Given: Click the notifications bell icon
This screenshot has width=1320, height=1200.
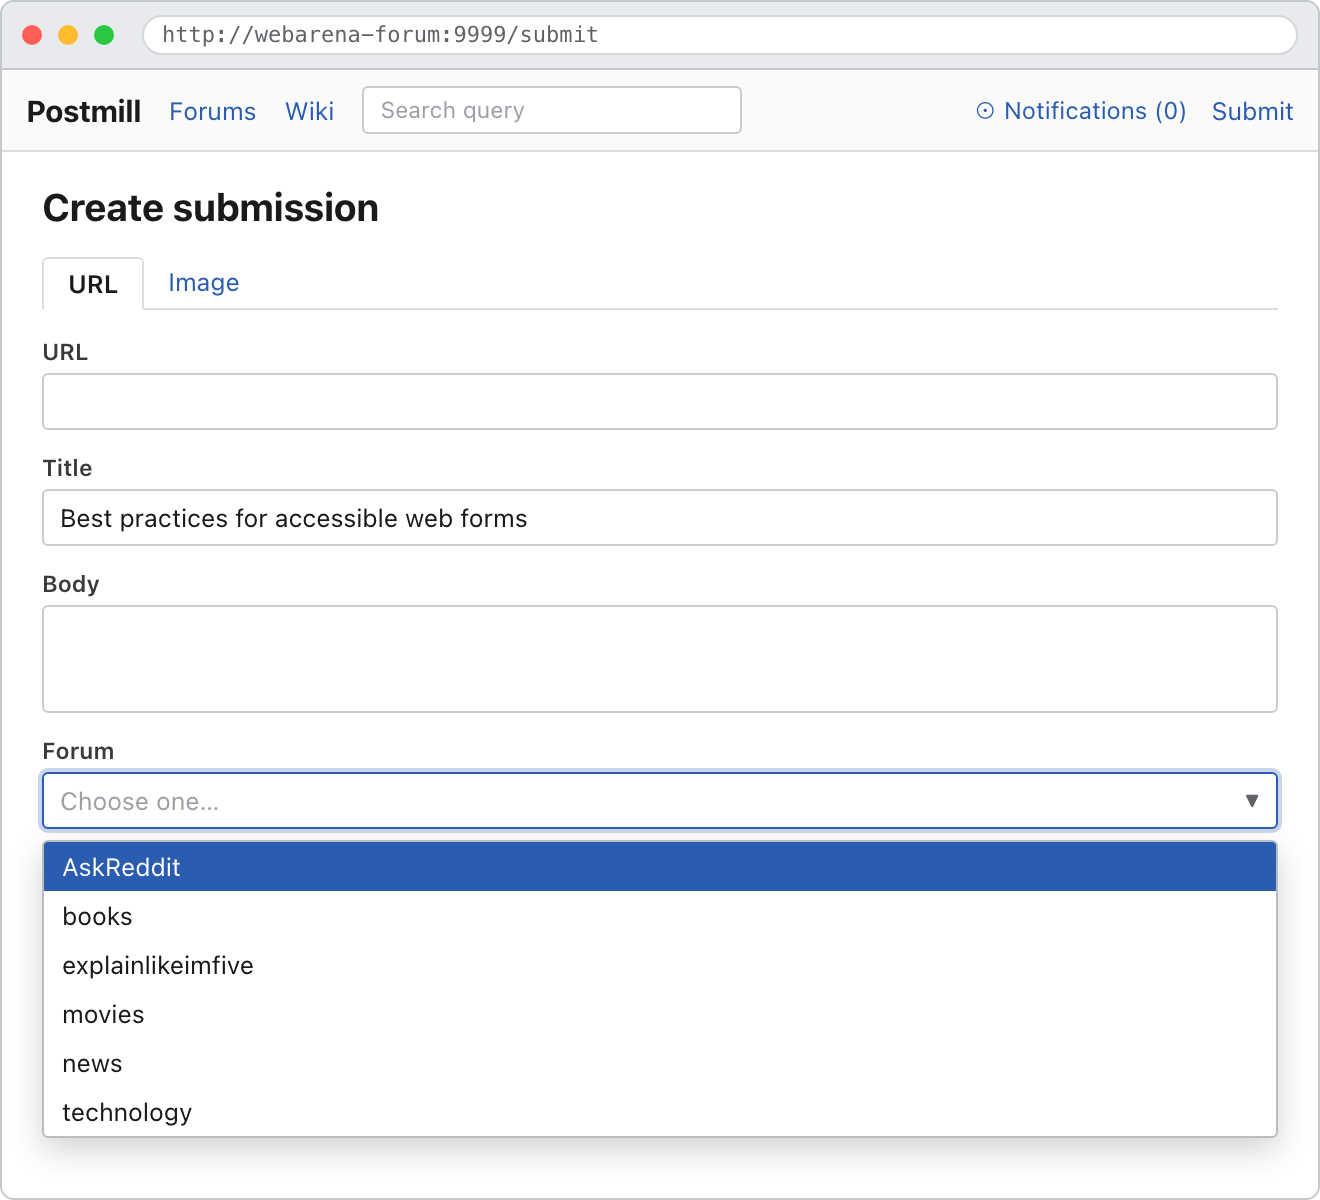Looking at the screenshot, I should point(985,111).
